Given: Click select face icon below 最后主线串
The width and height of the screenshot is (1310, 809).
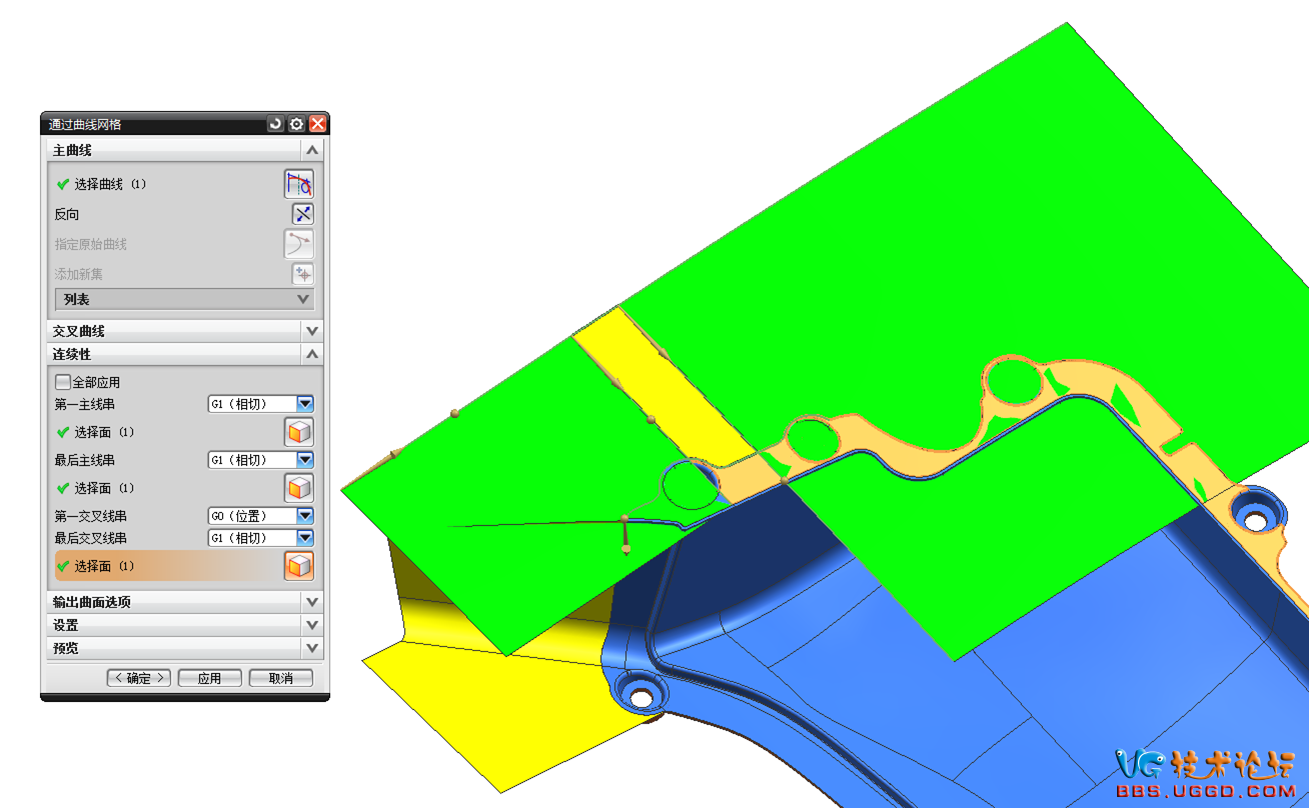Looking at the screenshot, I should coord(299,488).
